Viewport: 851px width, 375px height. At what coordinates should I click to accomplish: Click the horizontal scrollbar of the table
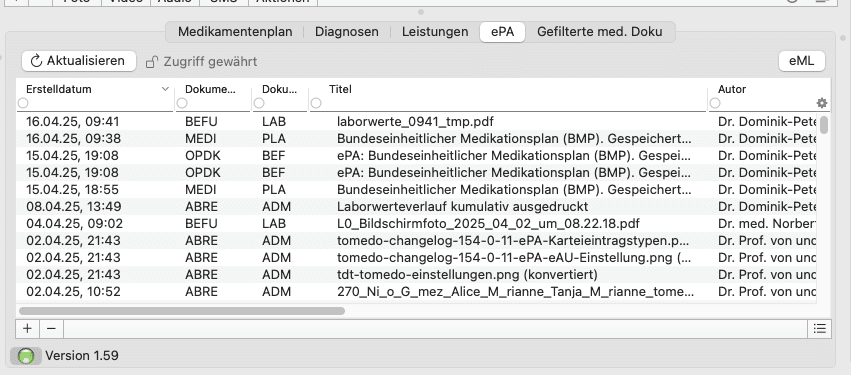(x=182, y=311)
